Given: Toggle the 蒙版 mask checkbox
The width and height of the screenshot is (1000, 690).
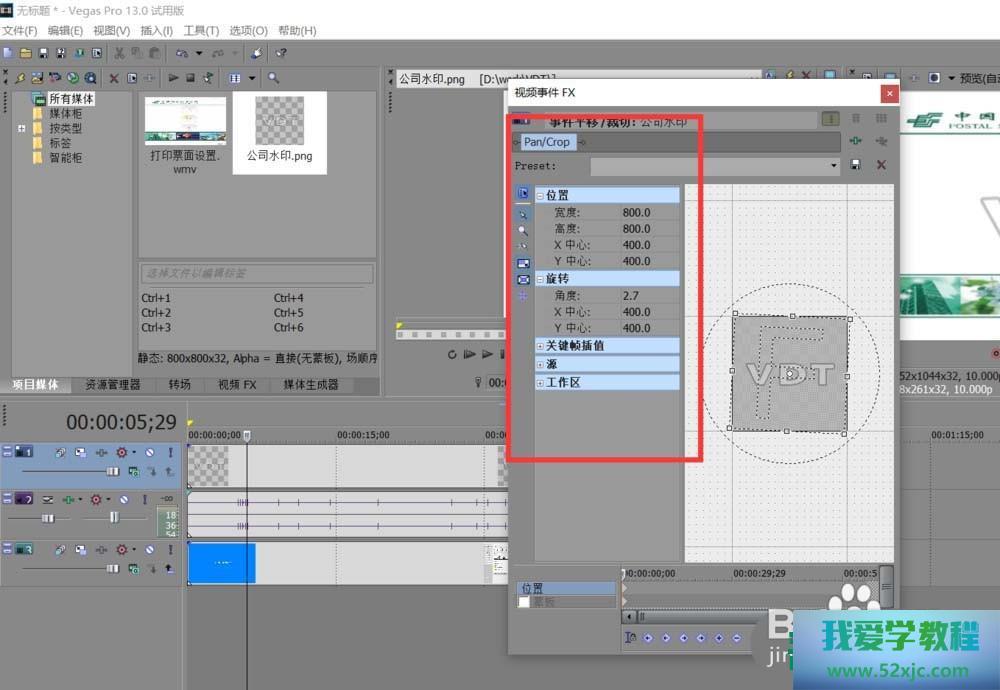Looking at the screenshot, I should pos(523,602).
